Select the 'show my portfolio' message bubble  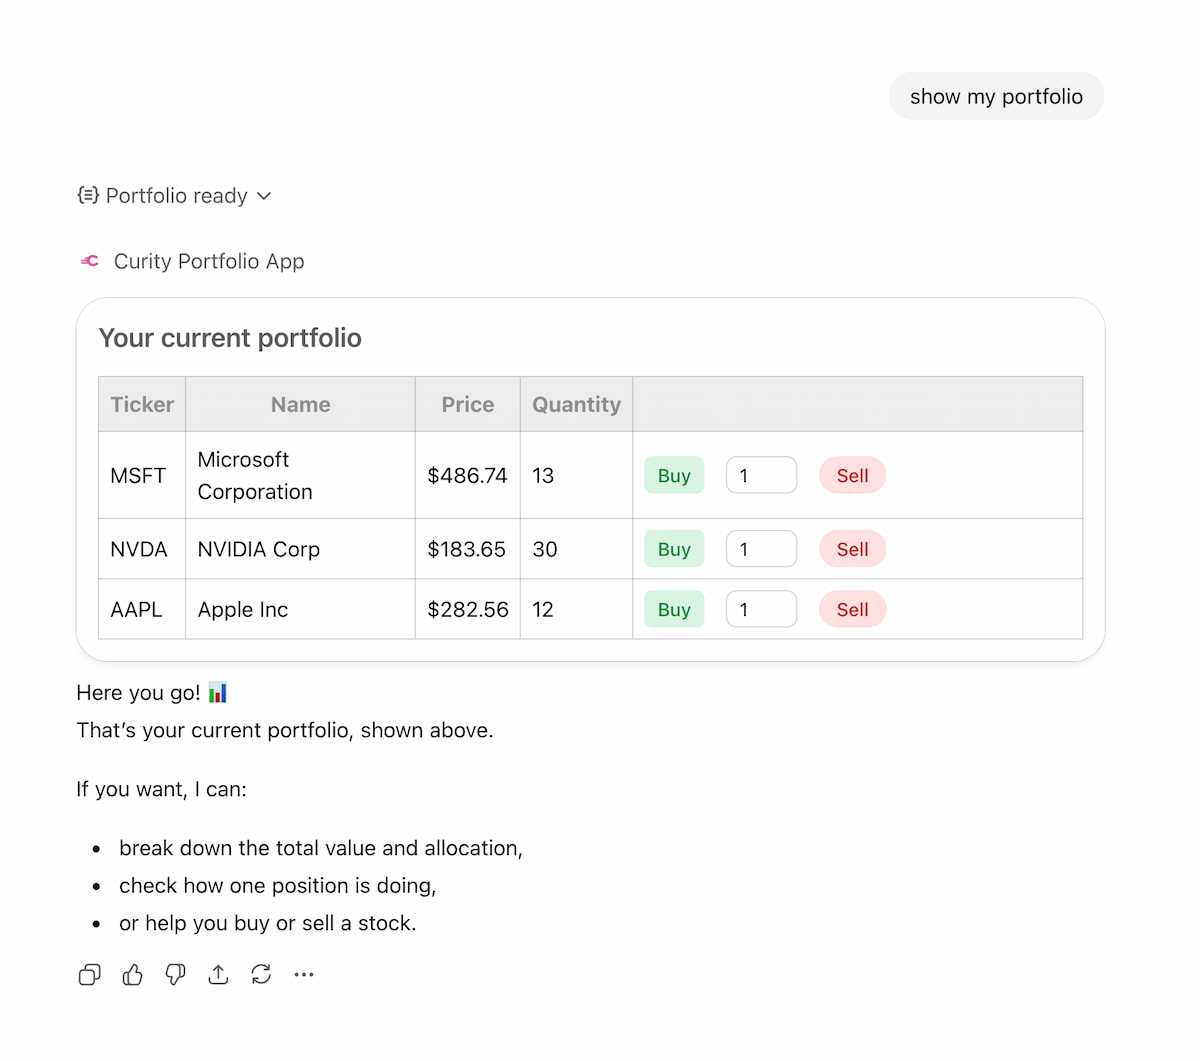(x=996, y=96)
